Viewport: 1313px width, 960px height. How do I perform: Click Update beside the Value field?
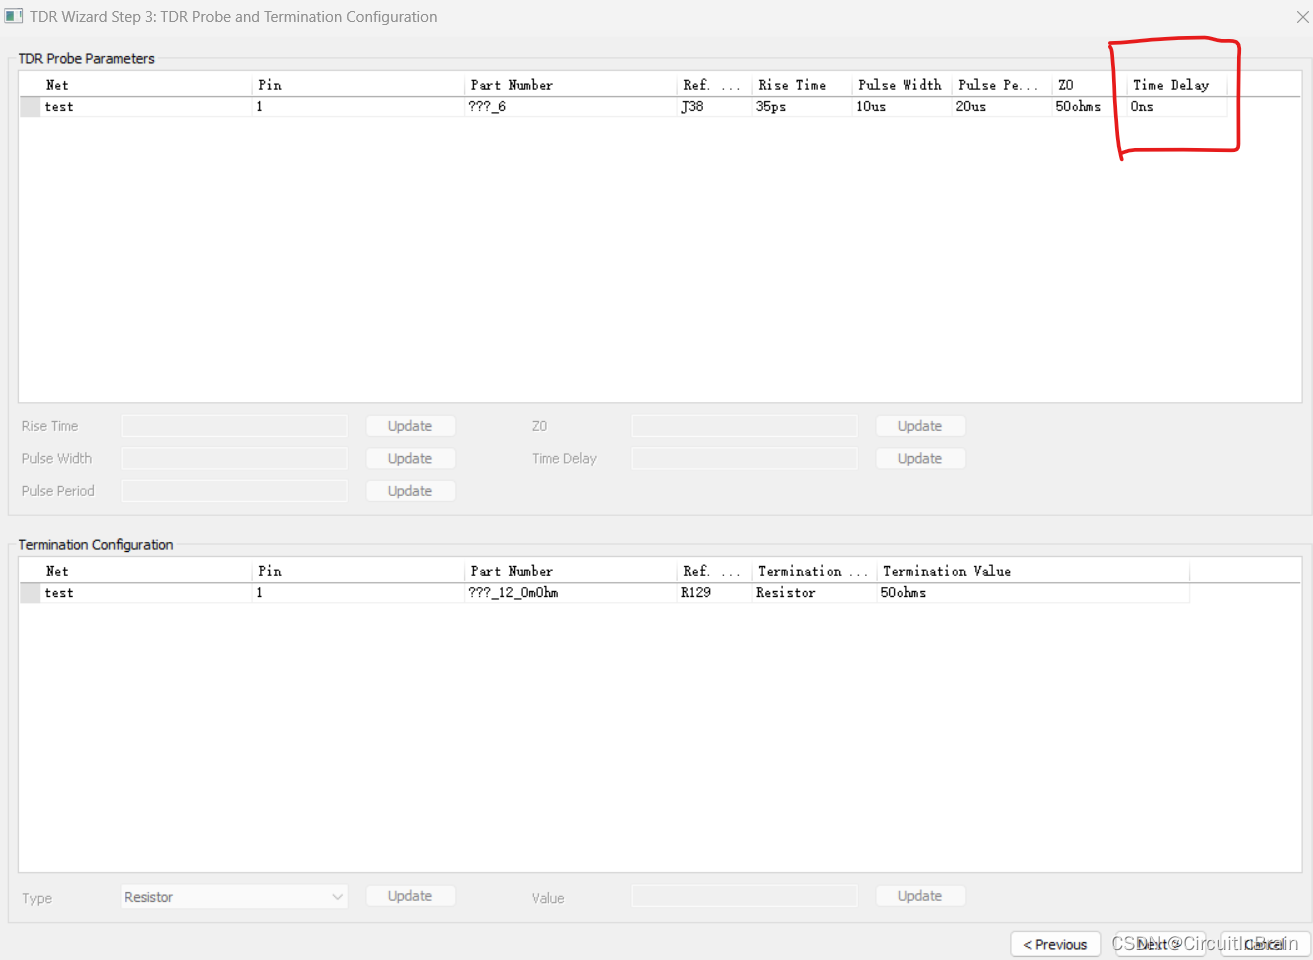[919, 896]
